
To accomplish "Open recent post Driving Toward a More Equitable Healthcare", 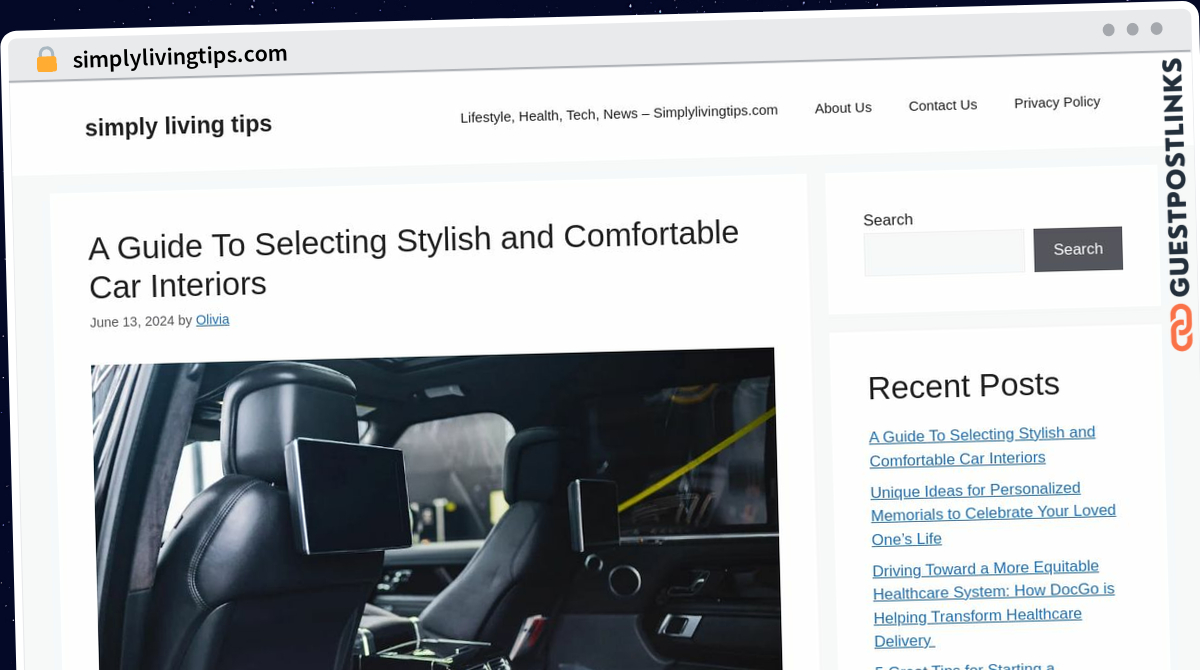I will [x=993, y=603].
